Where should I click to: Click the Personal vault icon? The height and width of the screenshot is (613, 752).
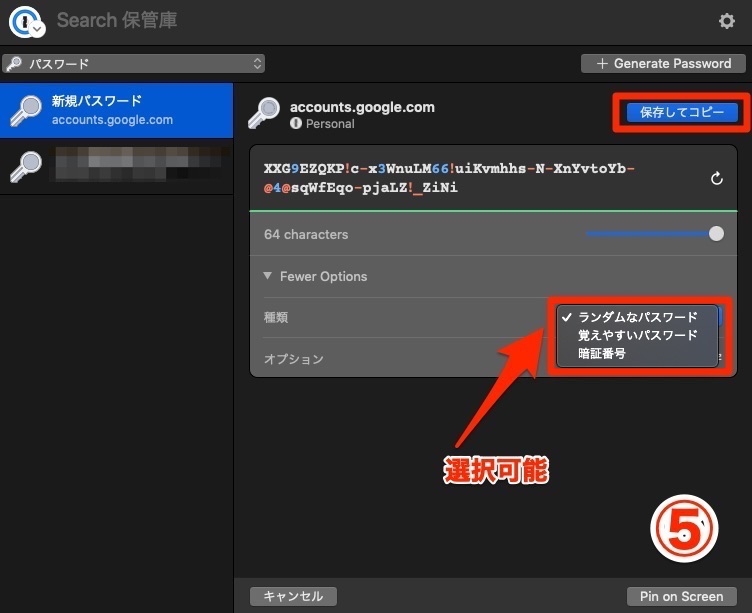pos(296,124)
